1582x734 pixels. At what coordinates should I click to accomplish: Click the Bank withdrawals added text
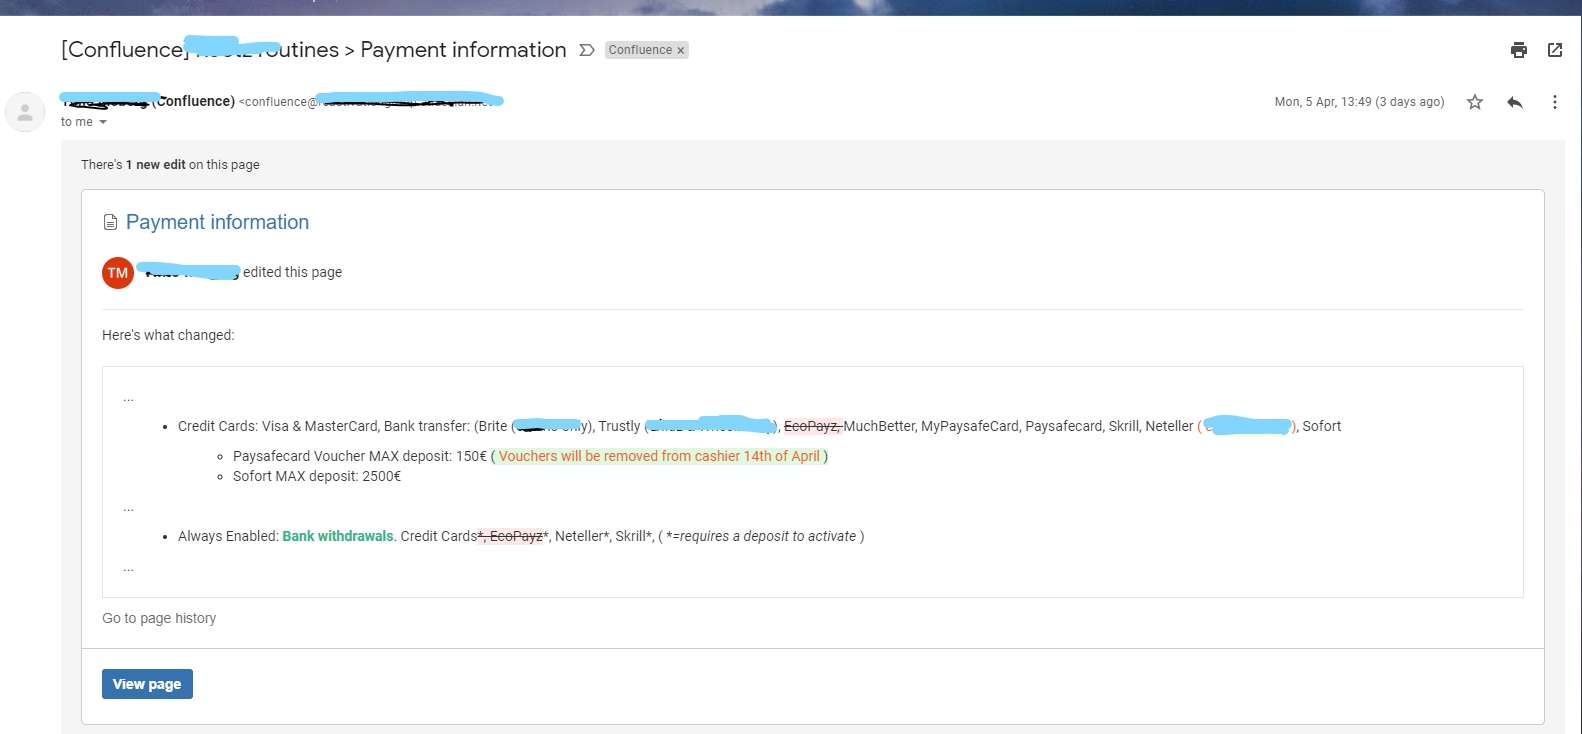[338, 536]
